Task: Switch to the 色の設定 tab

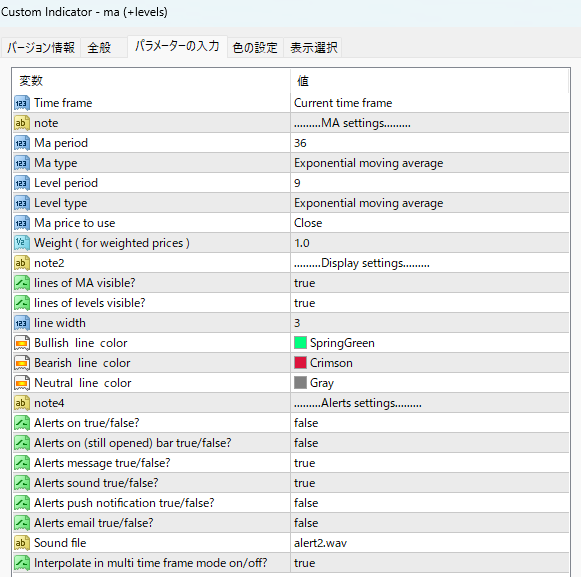Action: pos(255,47)
